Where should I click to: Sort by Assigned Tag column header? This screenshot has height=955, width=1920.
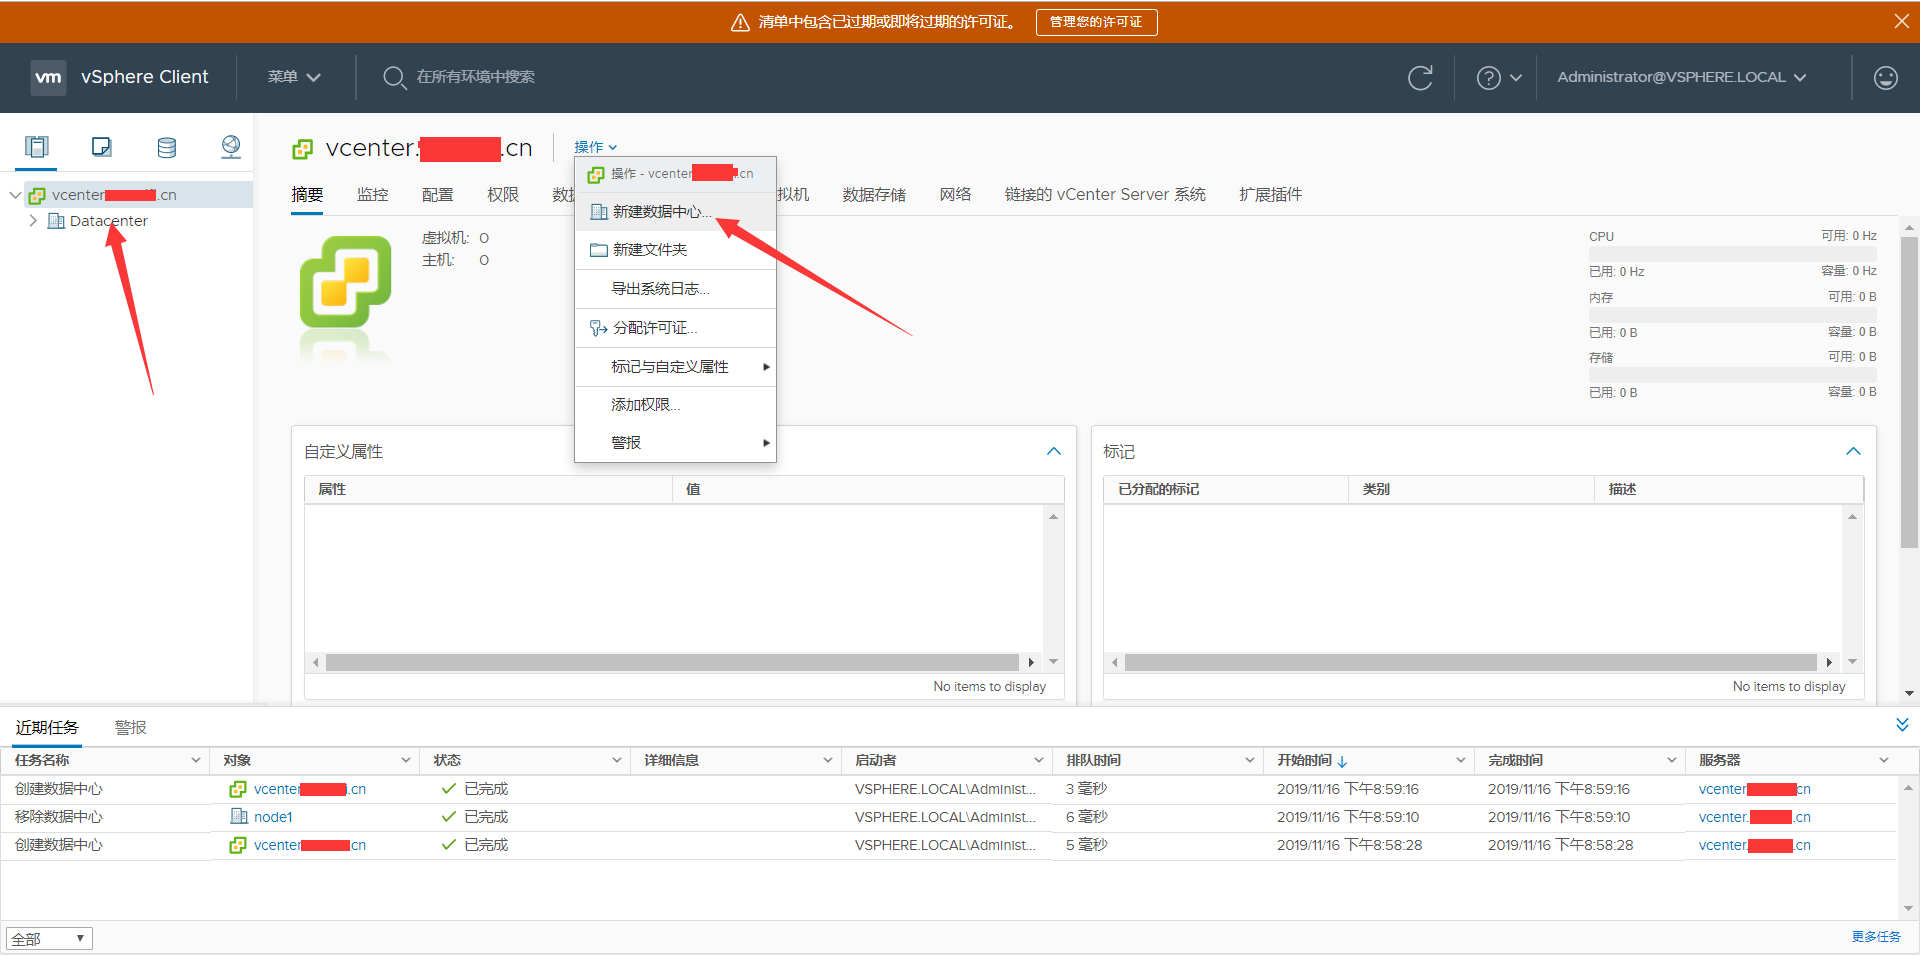tap(1158, 490)
